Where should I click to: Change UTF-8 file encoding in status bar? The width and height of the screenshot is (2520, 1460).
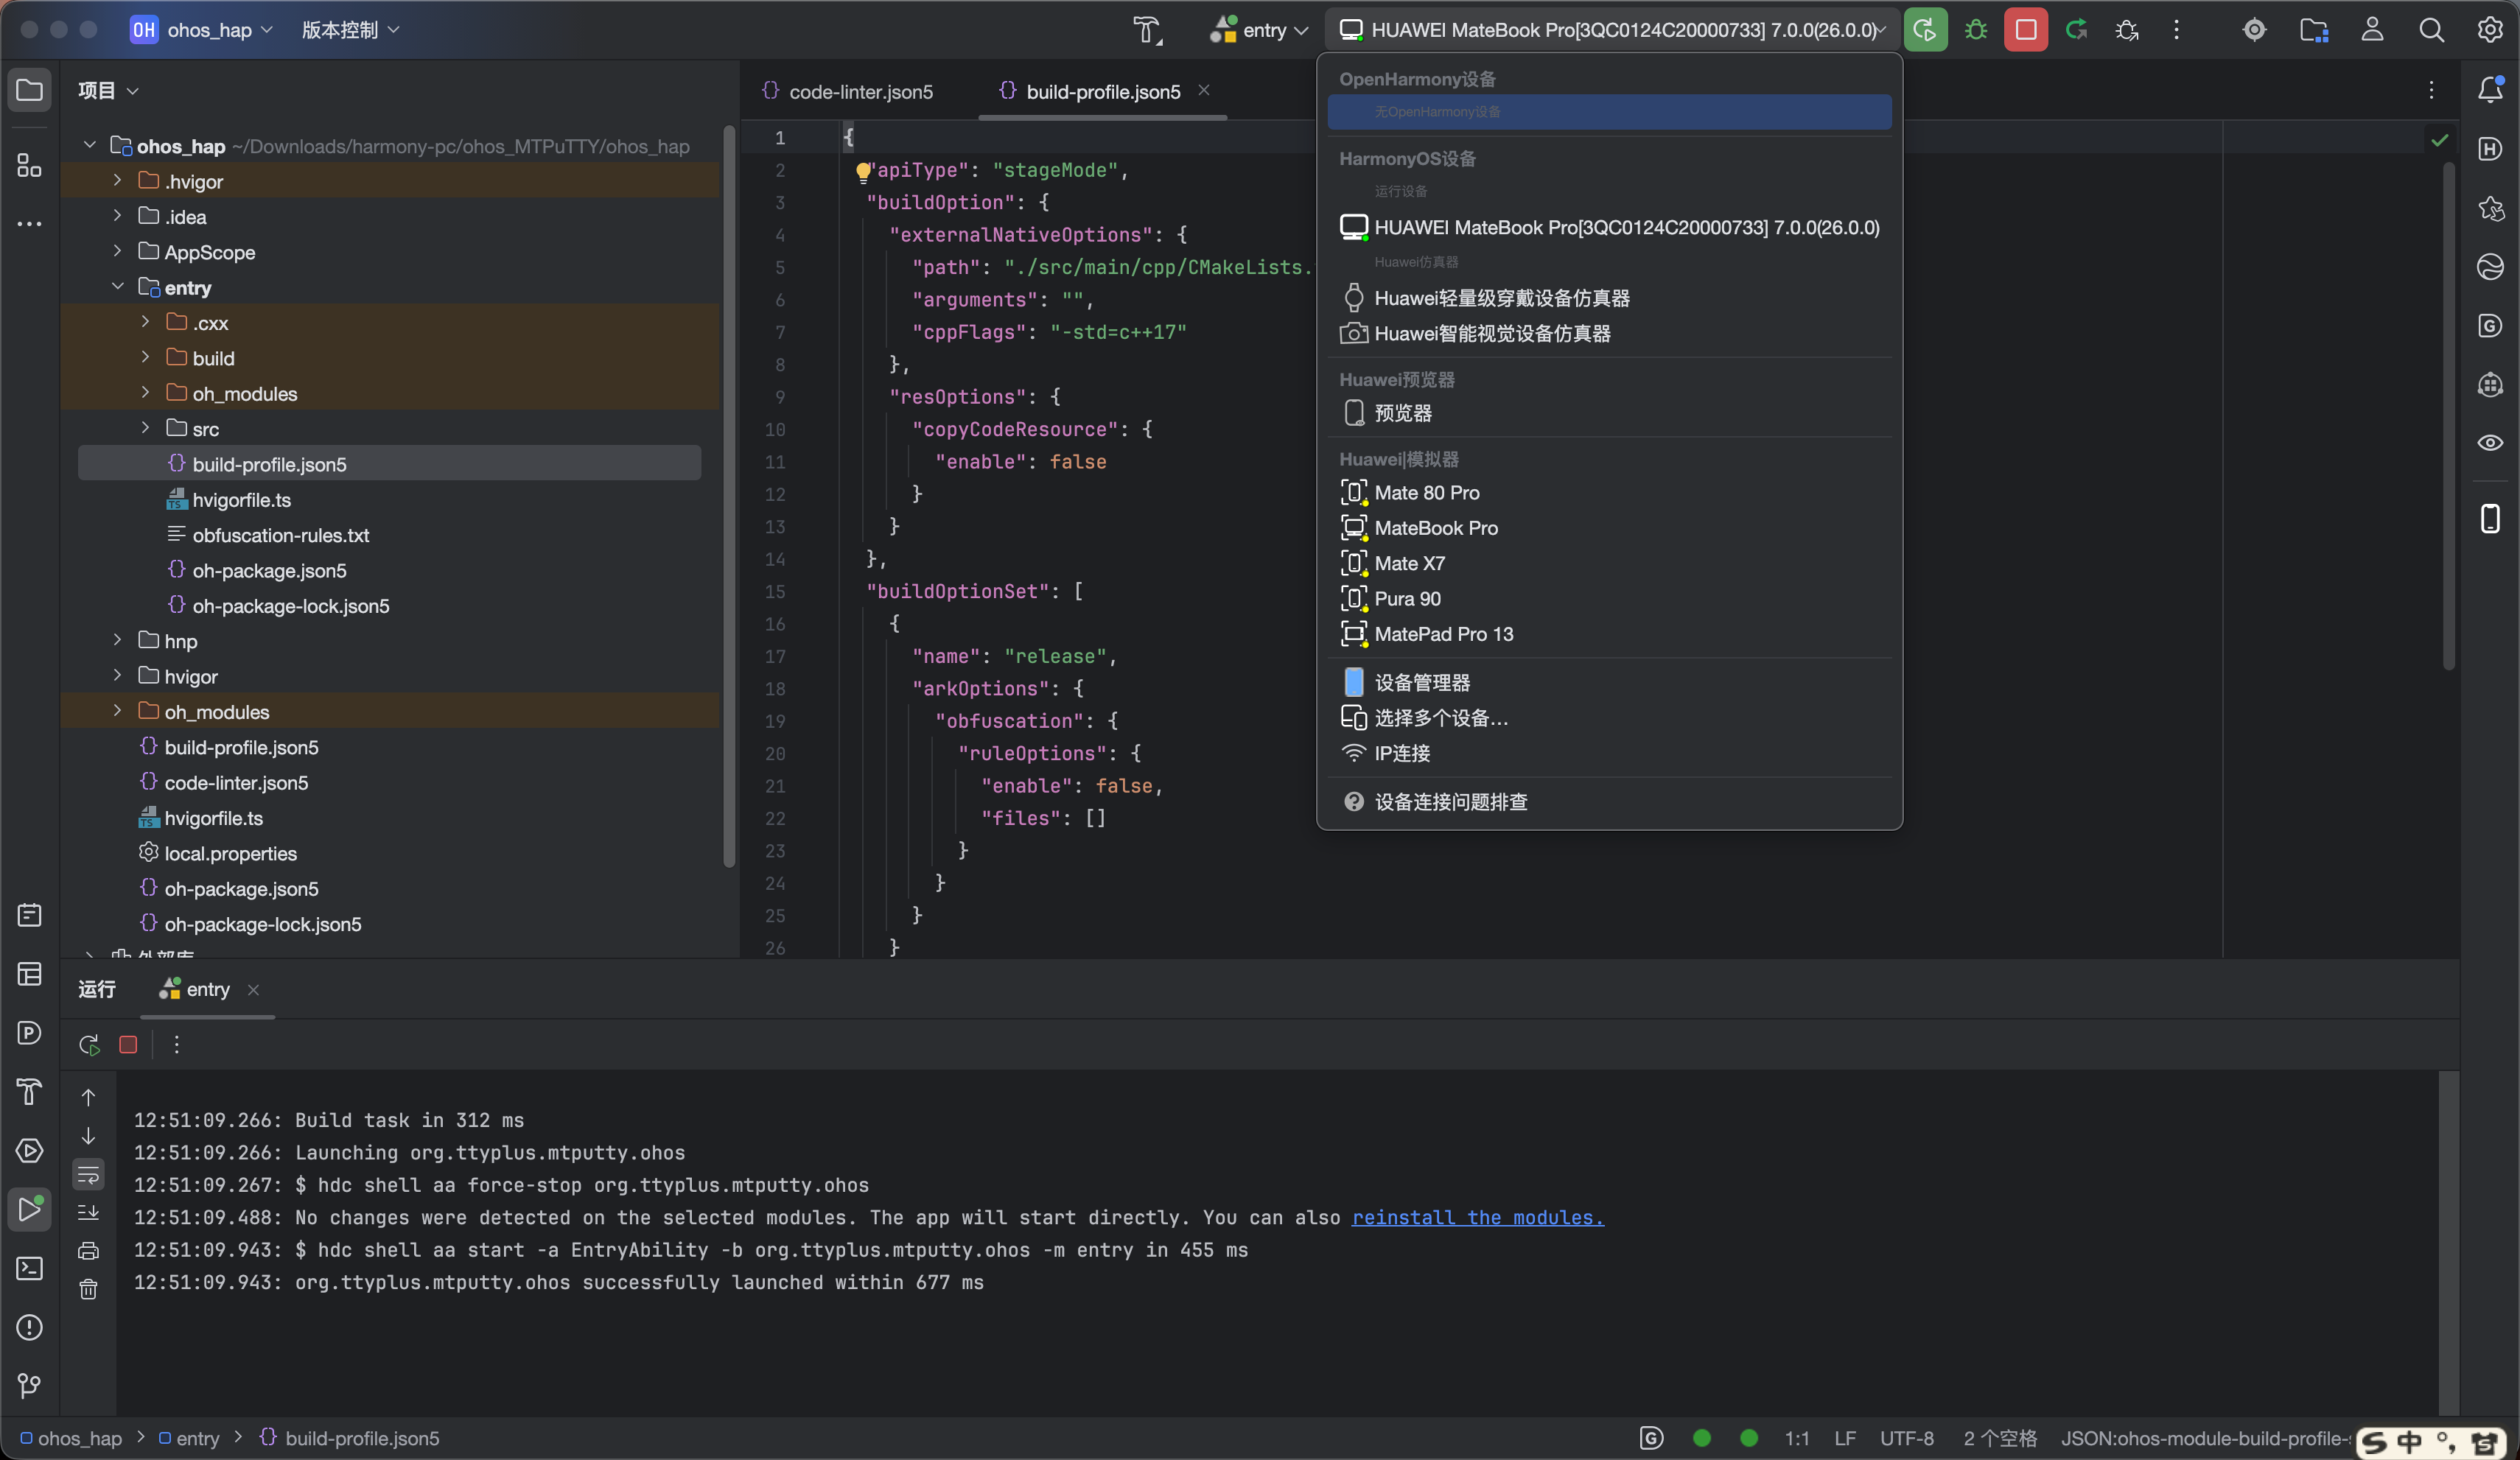click(1907, 1438)
